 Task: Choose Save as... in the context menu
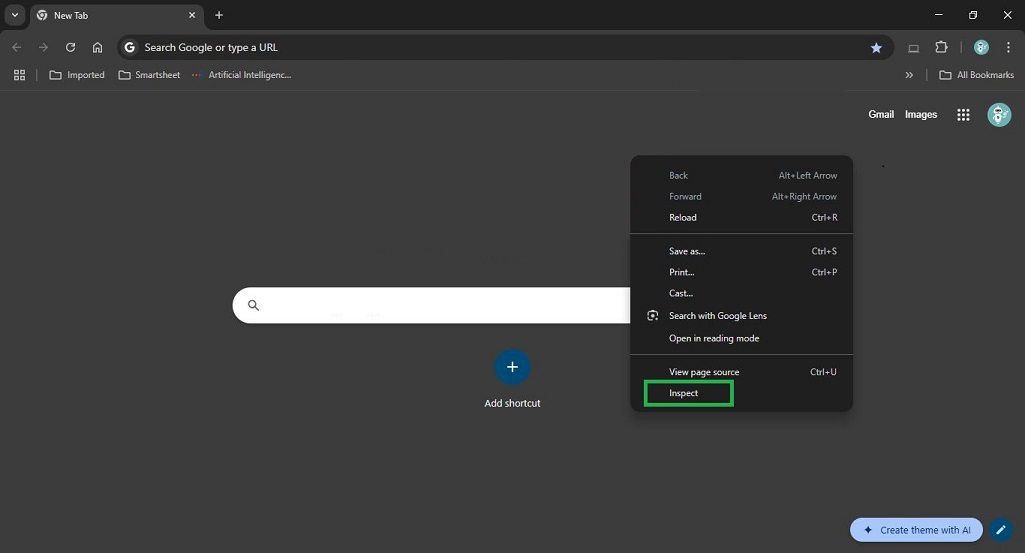click(x=741, y=251)
